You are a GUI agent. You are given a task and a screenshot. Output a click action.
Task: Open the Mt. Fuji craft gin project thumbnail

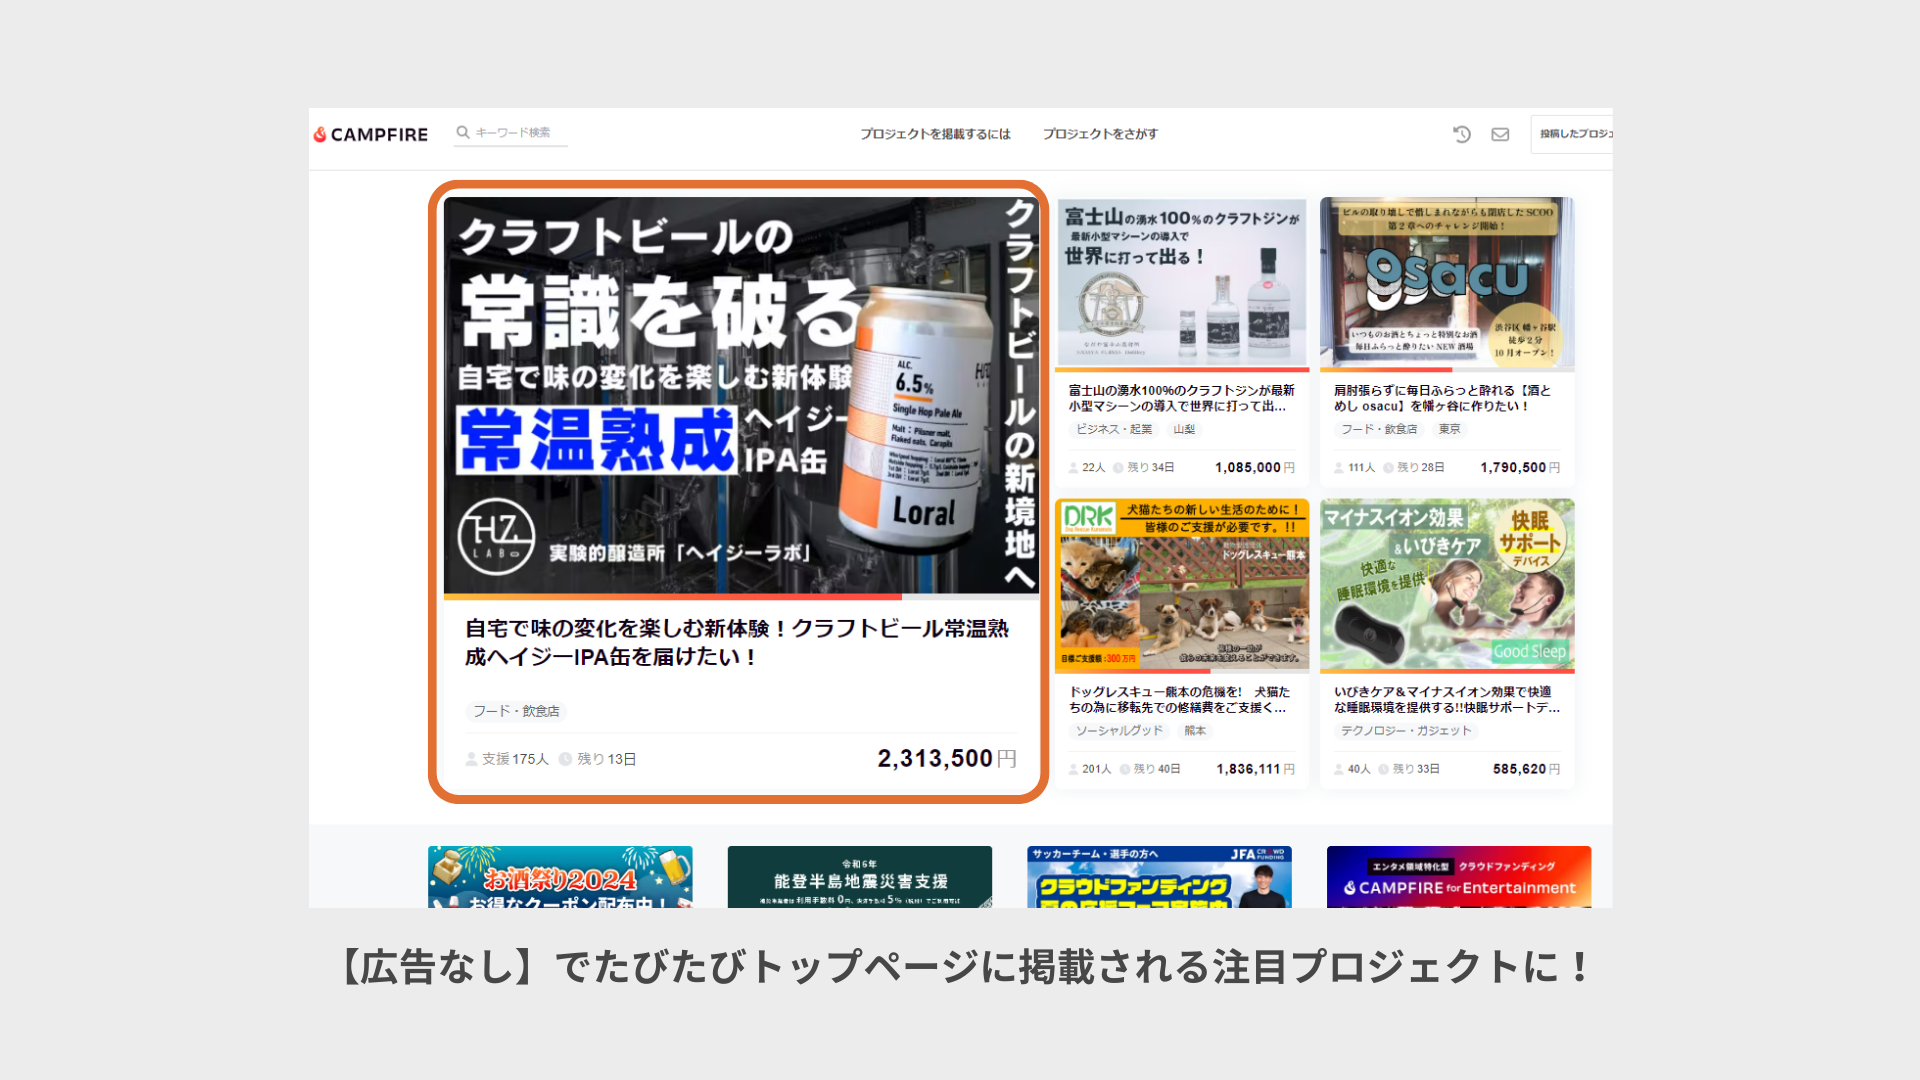click(x=1182, y=283)
